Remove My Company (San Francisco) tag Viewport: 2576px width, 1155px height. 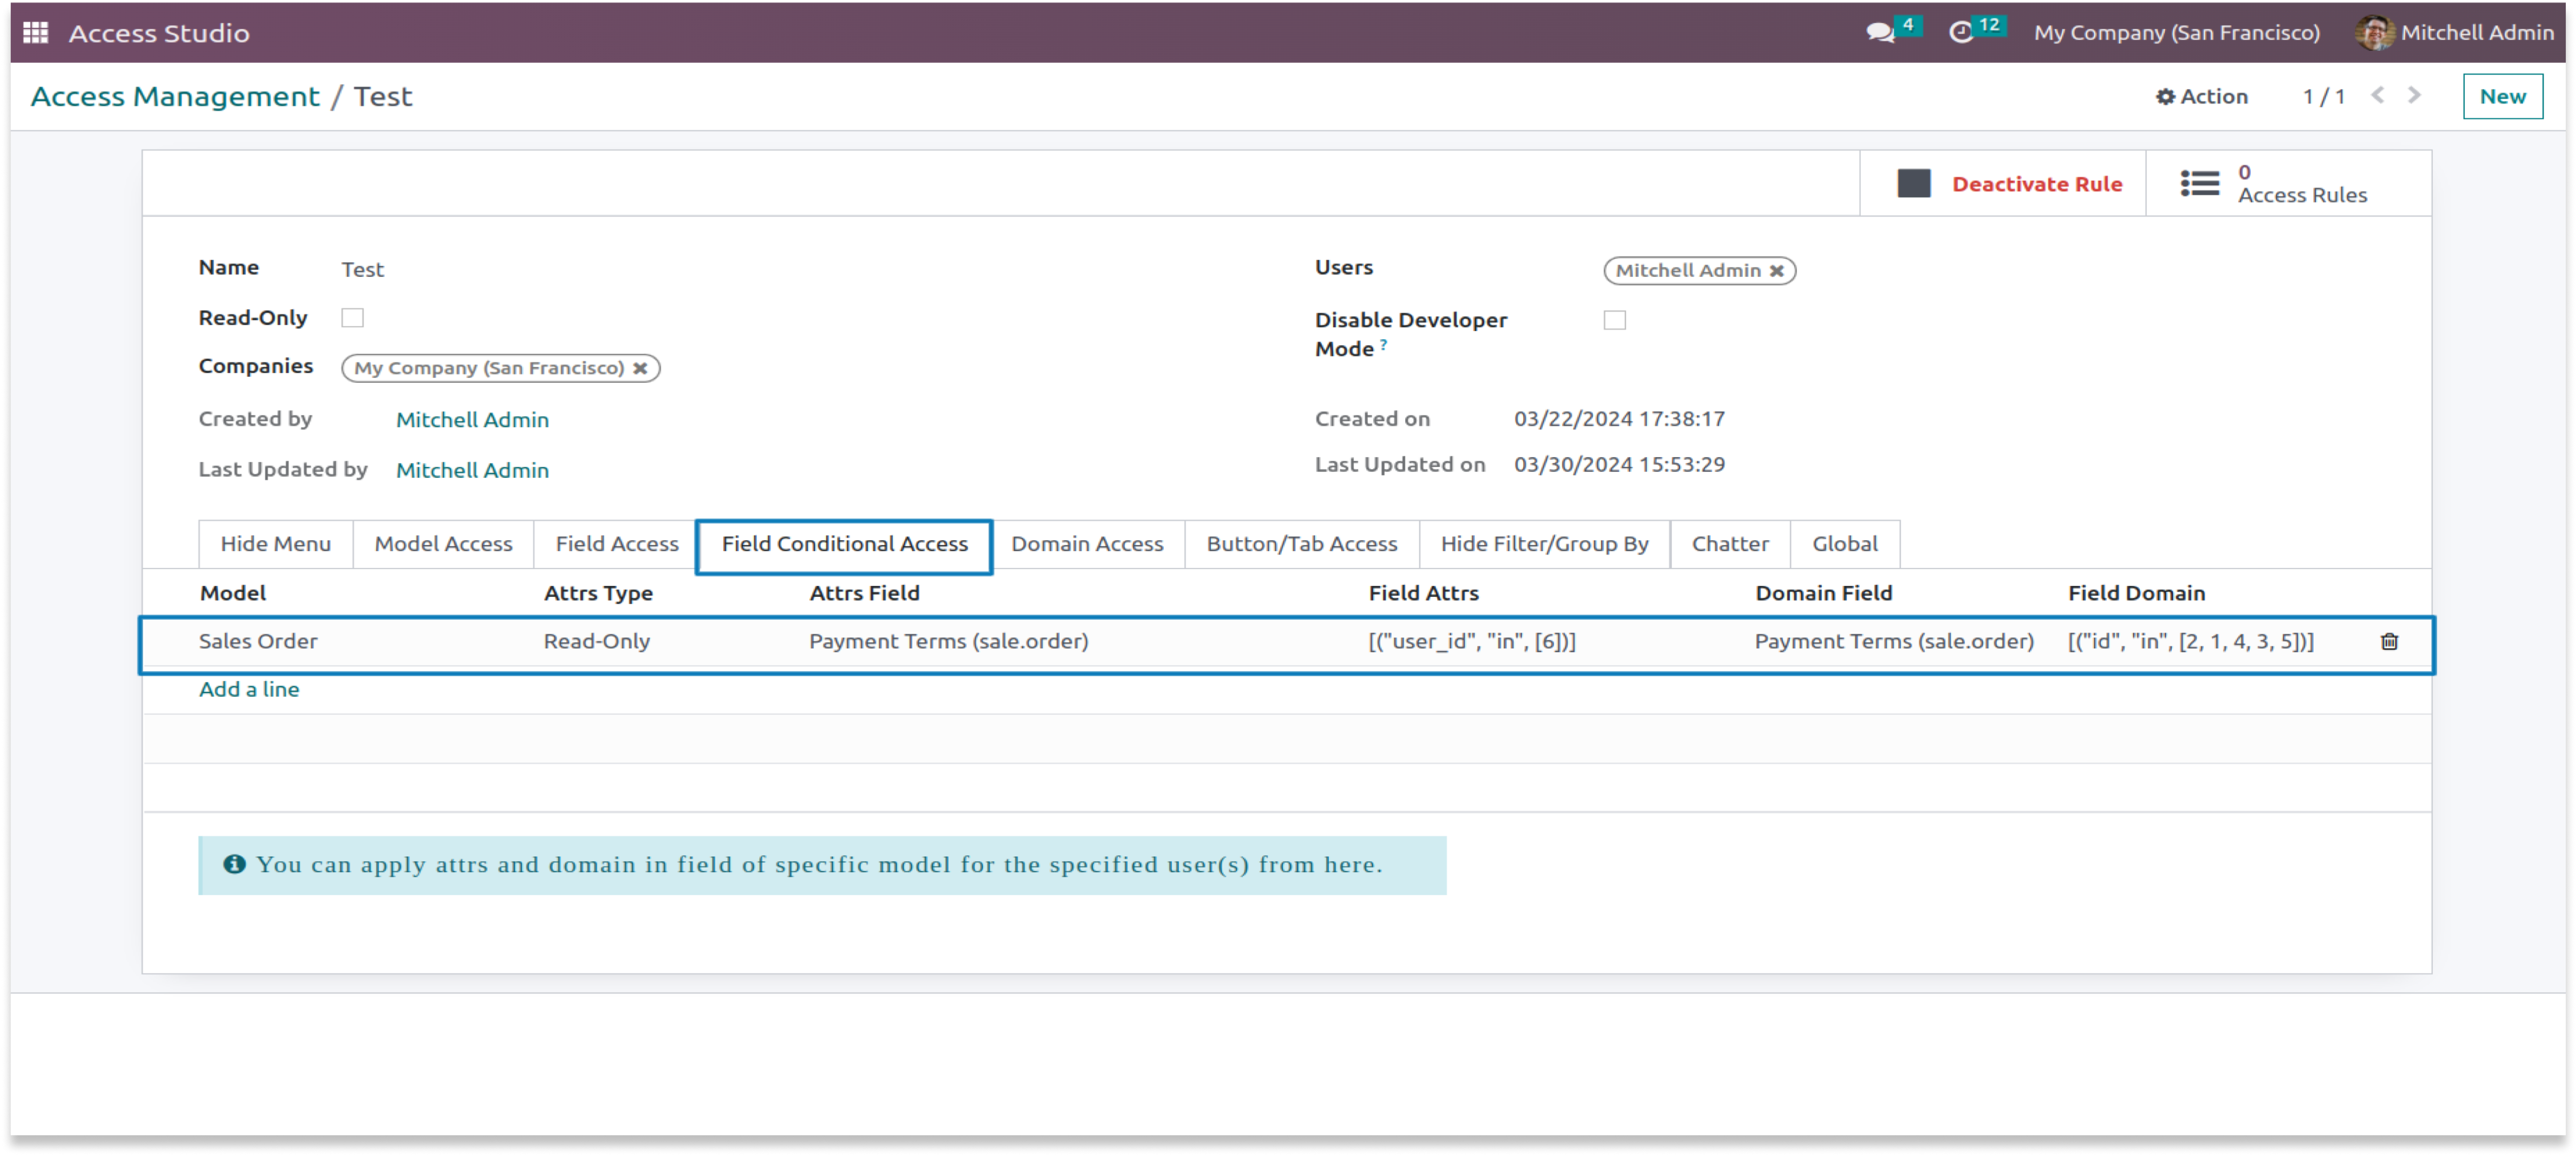(640, 369)
